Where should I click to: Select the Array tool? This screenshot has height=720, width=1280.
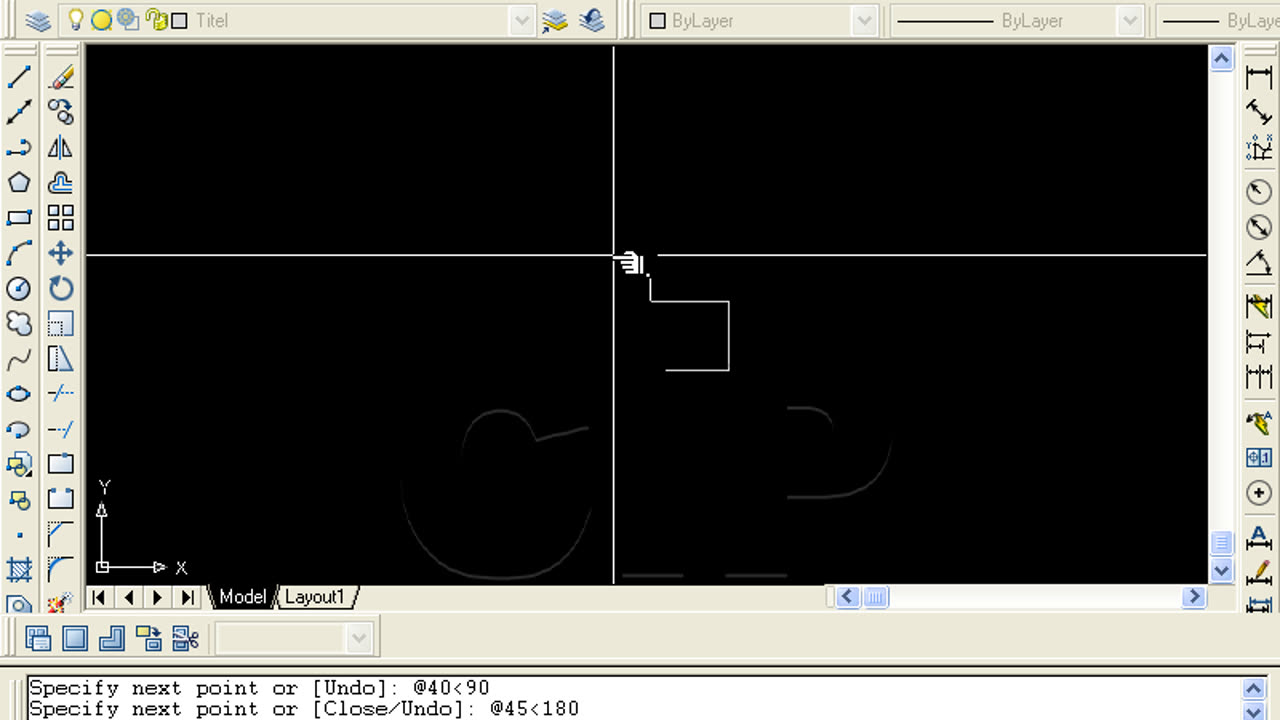[61, 218]
